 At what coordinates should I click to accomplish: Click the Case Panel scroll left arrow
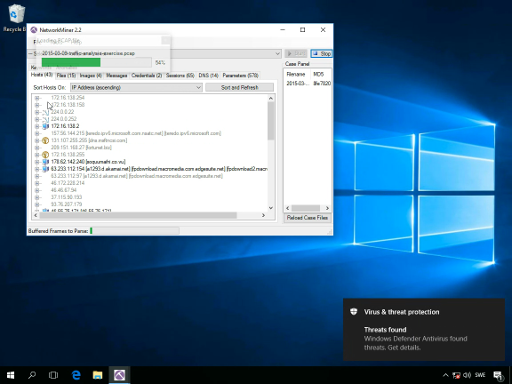click(288, 208)
